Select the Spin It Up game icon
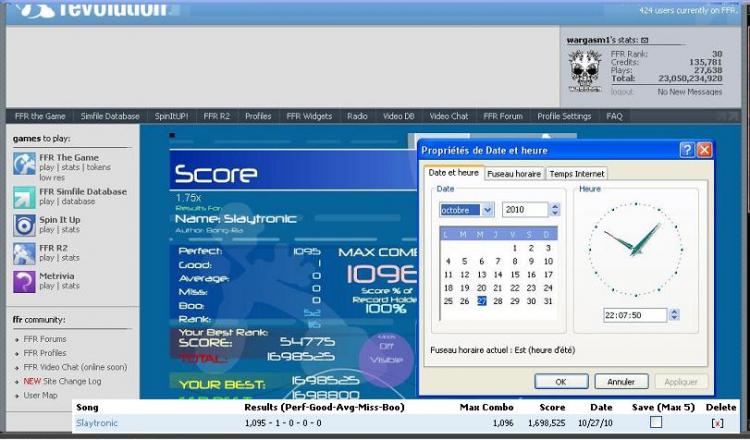The width and height of the screenshot is (750, 440). [x=24, y=225]
